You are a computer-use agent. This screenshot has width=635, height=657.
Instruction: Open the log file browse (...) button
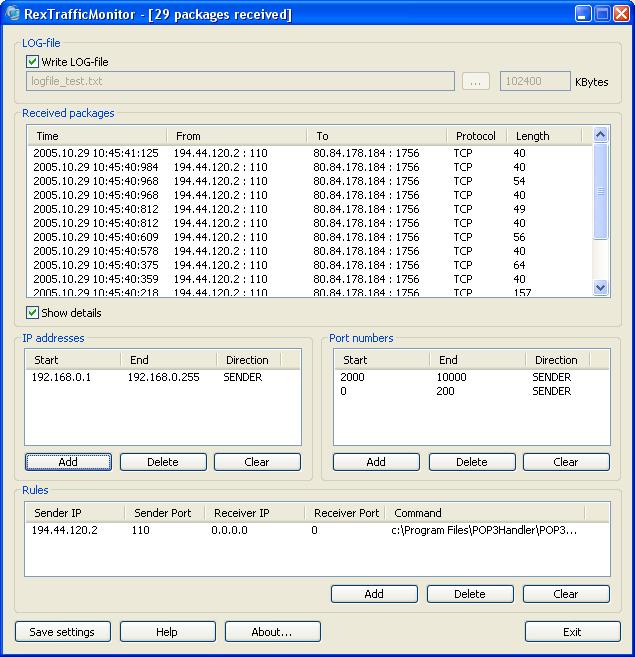click(476, 81)
